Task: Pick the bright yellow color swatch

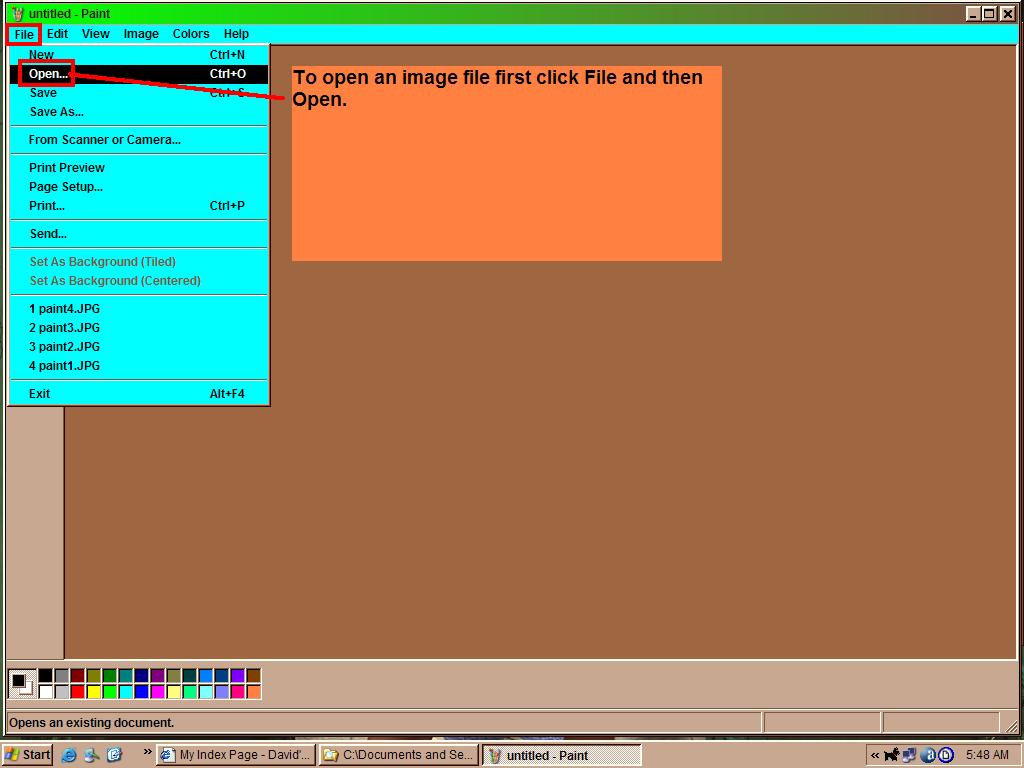Action: point(93,692)
